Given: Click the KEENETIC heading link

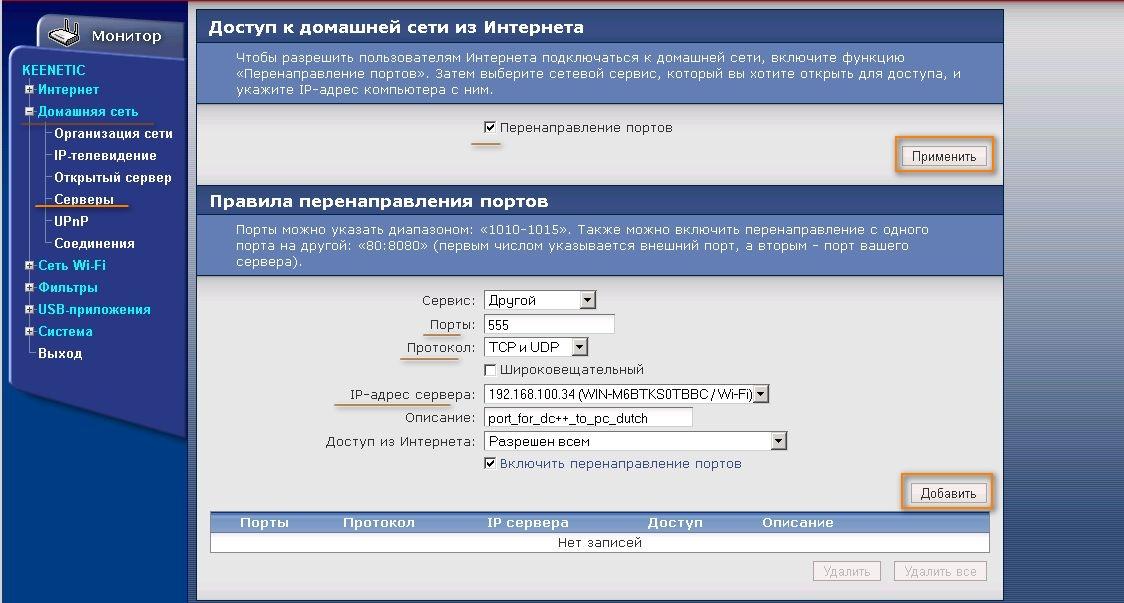Looking at the screenshot, I should coord(54,70).
